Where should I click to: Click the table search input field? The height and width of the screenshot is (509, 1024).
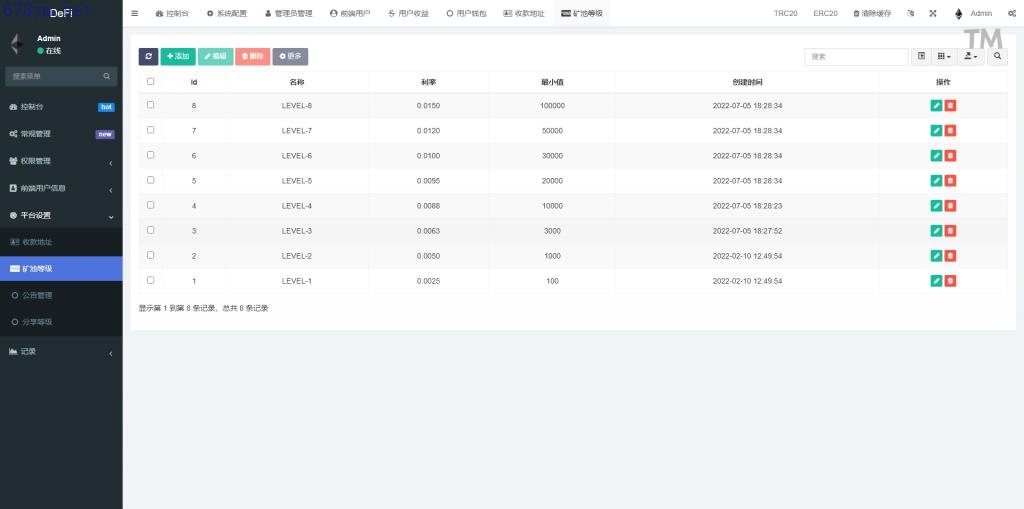coord(856,57)
